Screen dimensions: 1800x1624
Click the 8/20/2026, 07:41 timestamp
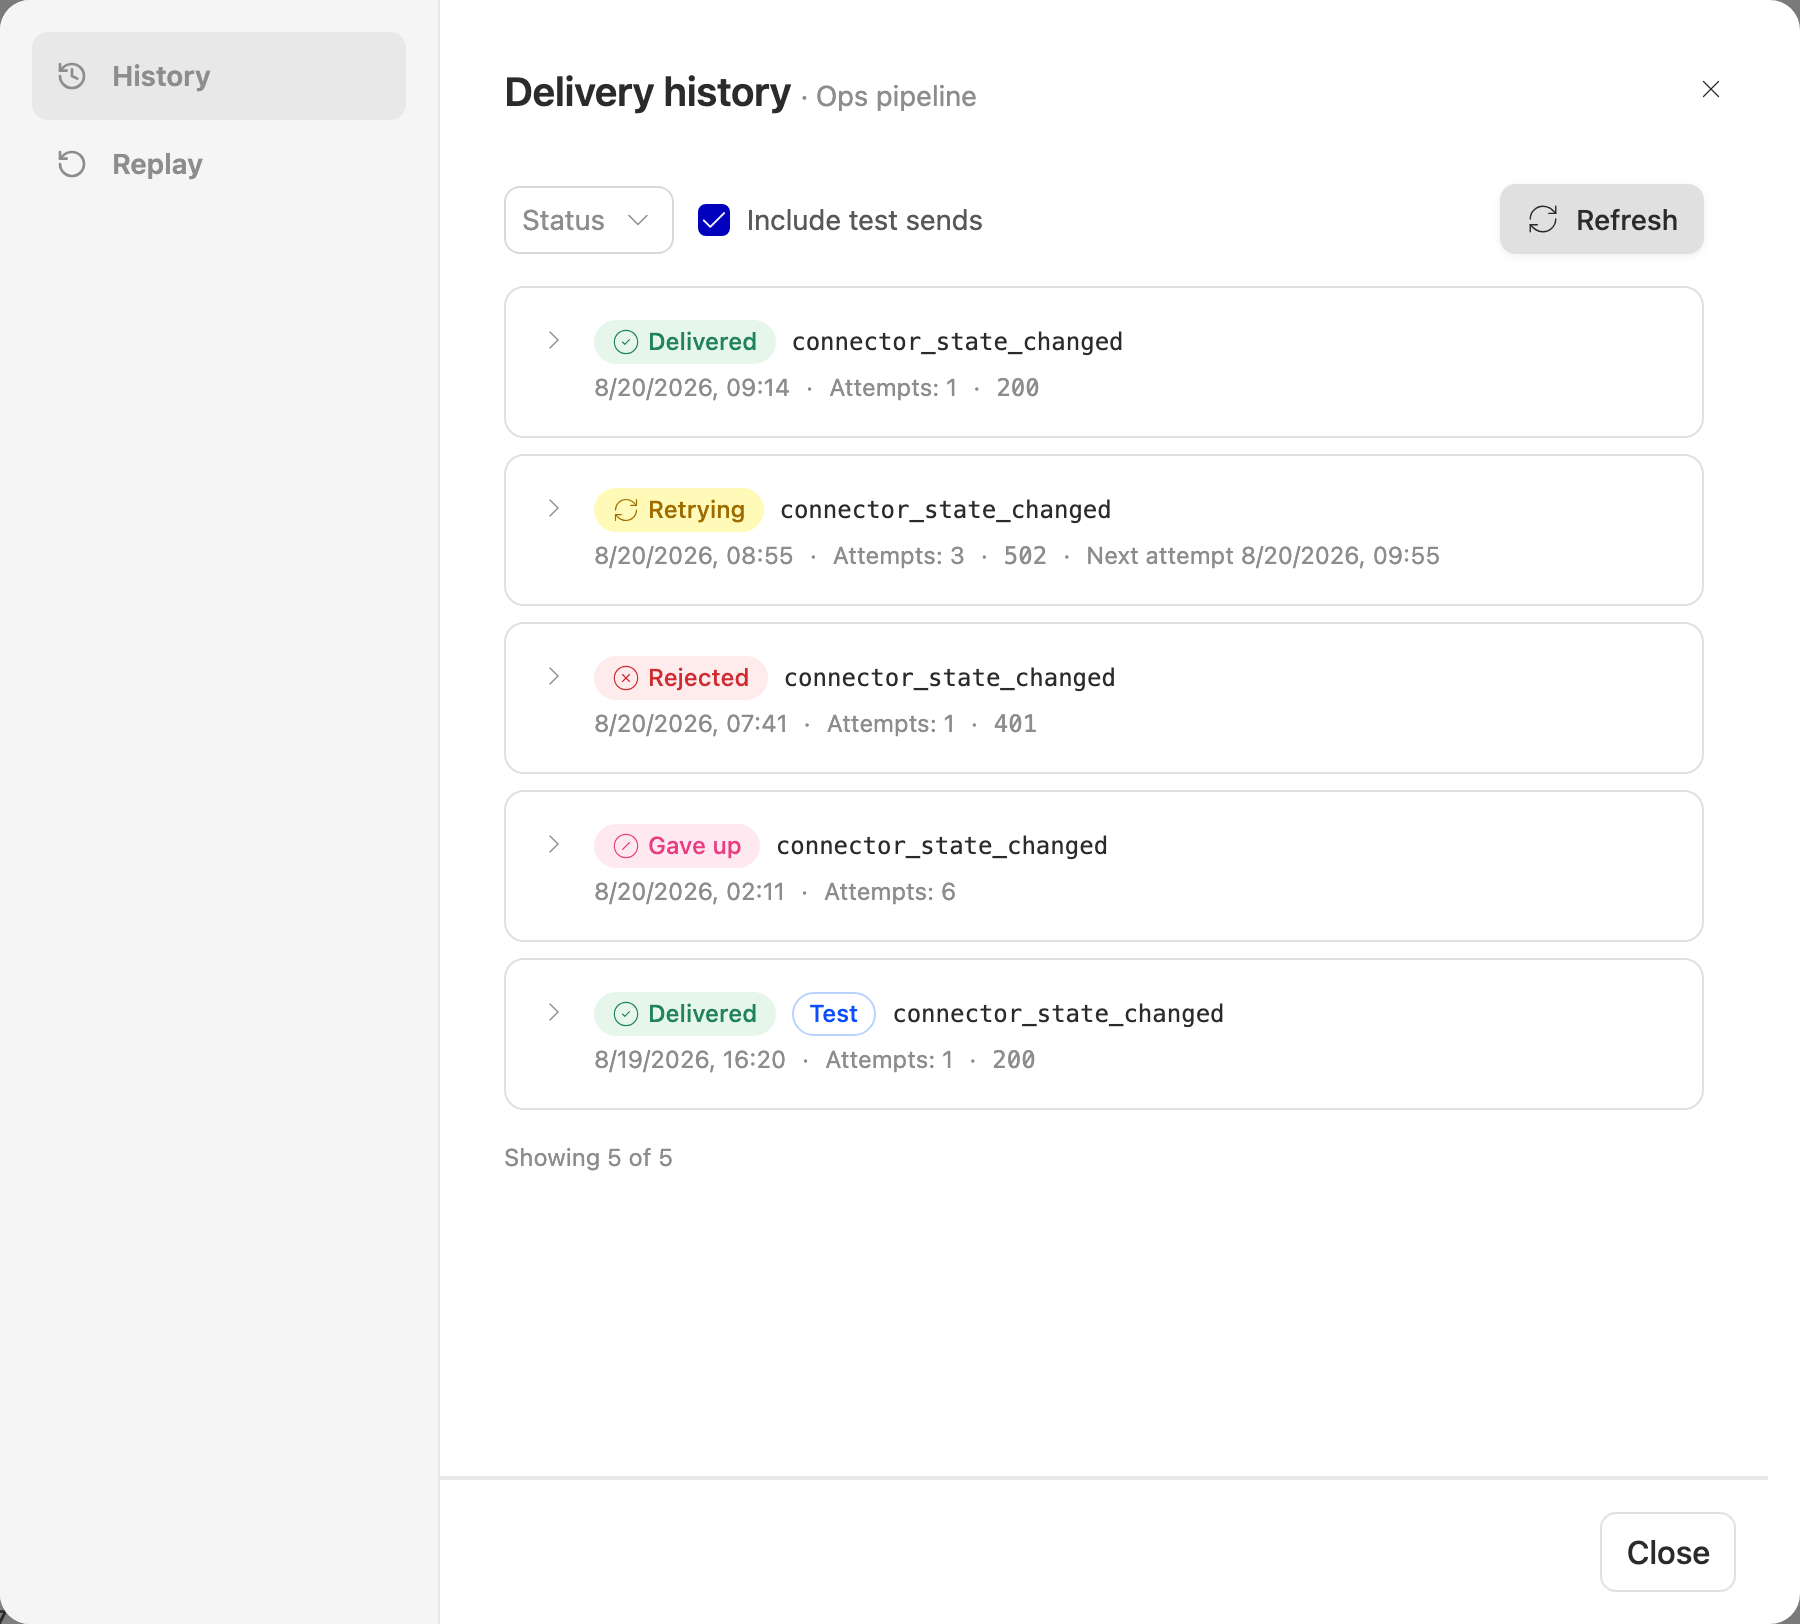pos(691,724)
